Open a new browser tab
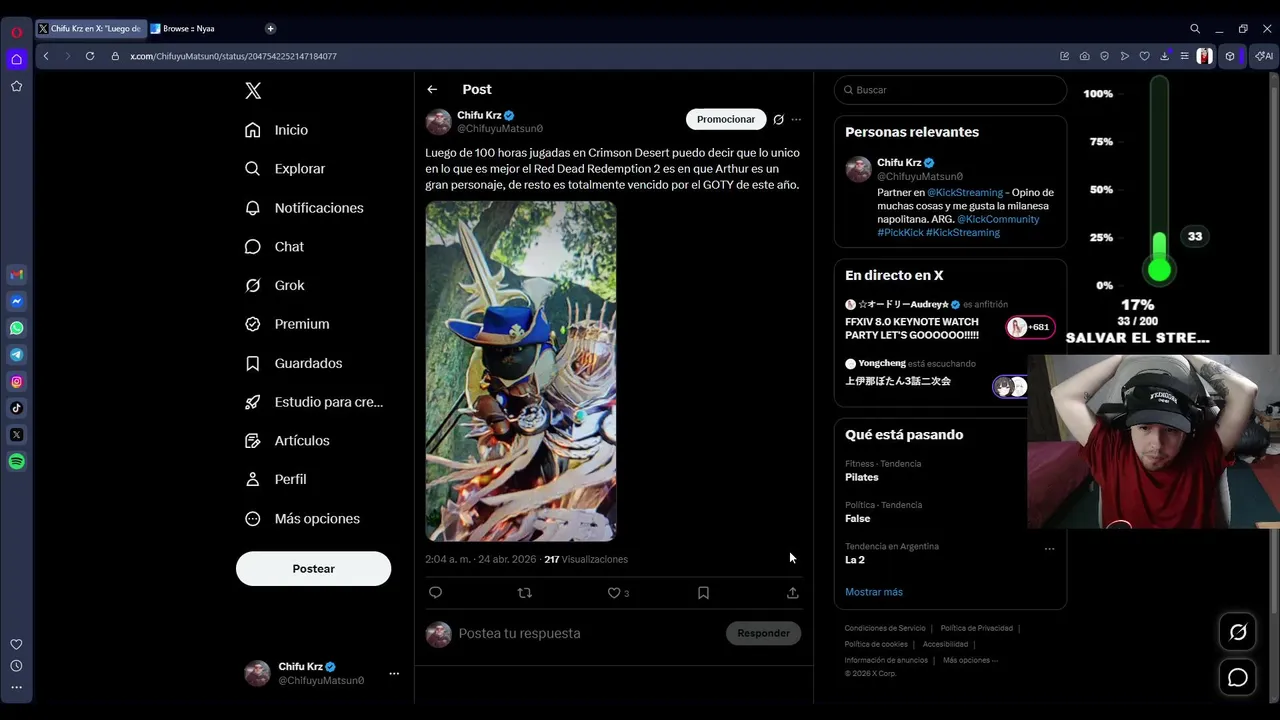 click(270, 29)
